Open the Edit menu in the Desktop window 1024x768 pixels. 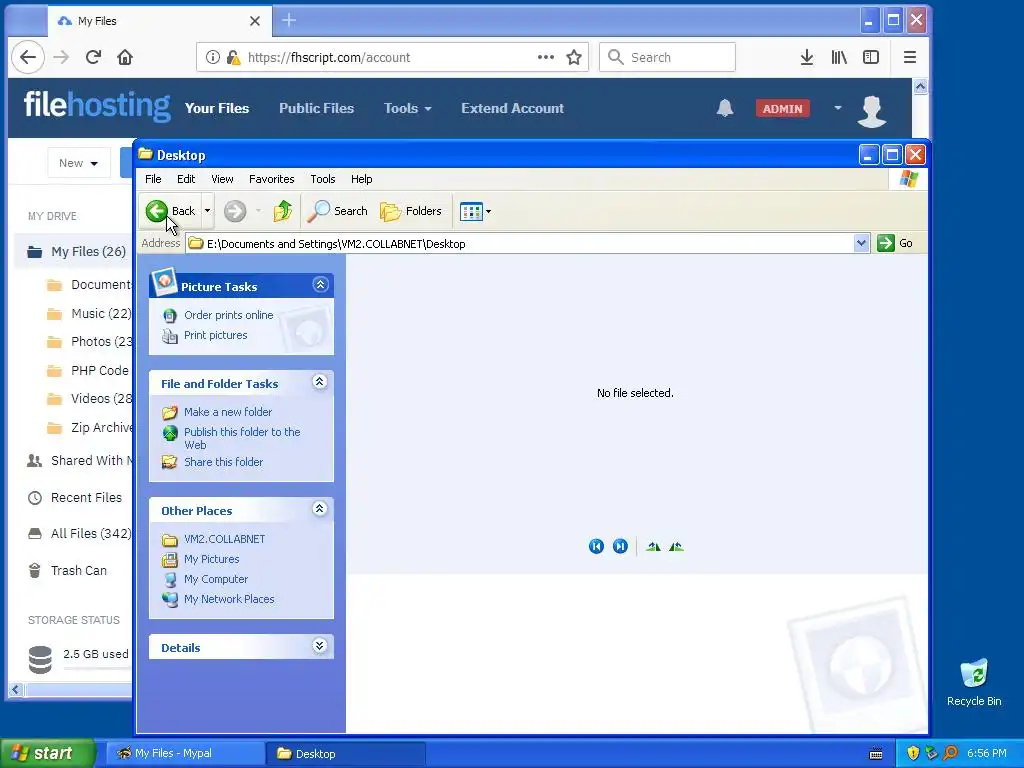click(186, 179)
